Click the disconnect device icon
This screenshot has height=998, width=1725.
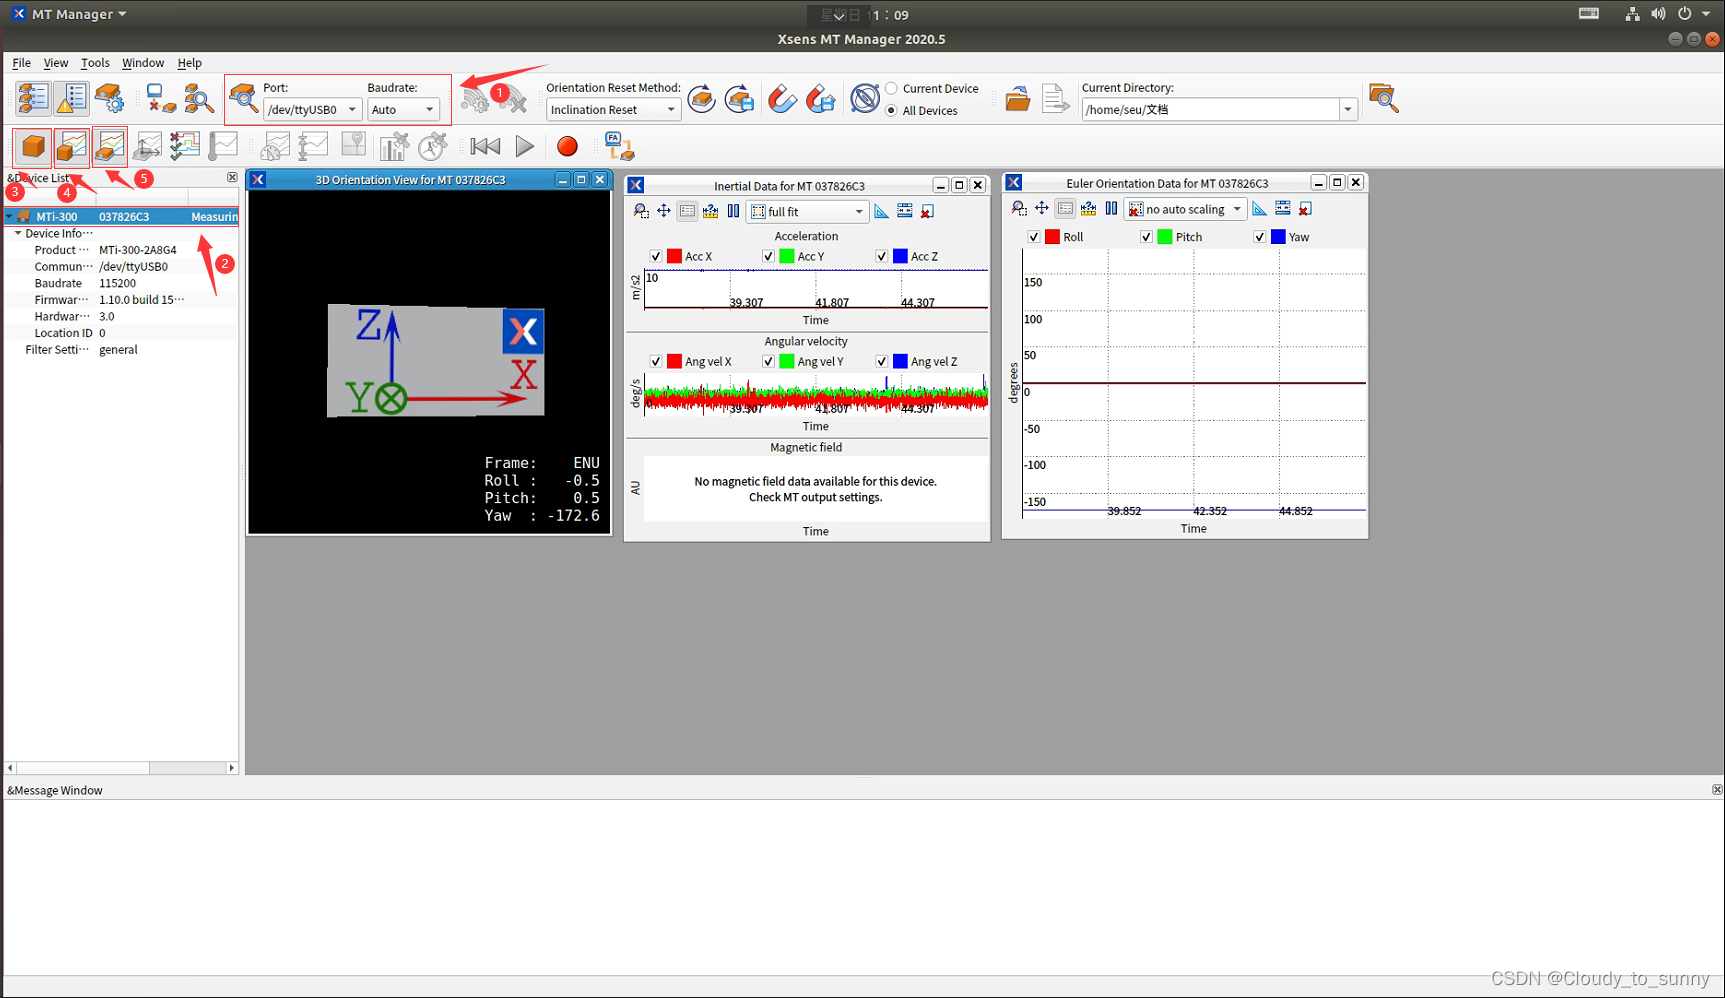coord(159,98)
